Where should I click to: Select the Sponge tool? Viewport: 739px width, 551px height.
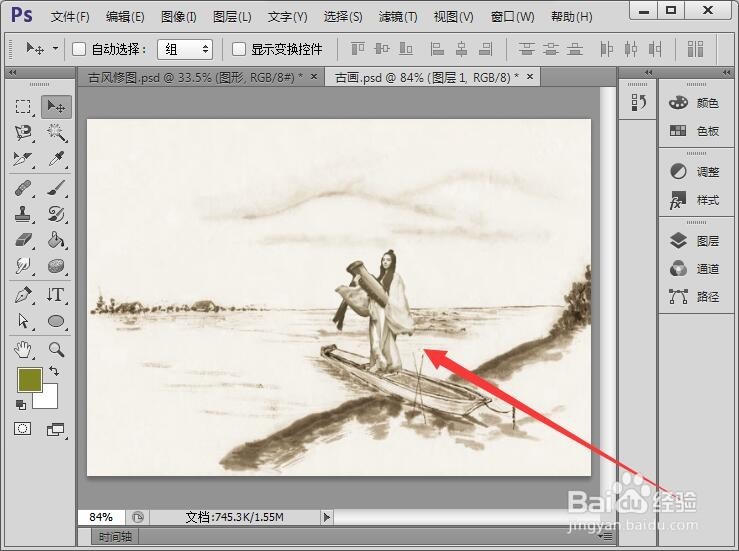point(56,266)
